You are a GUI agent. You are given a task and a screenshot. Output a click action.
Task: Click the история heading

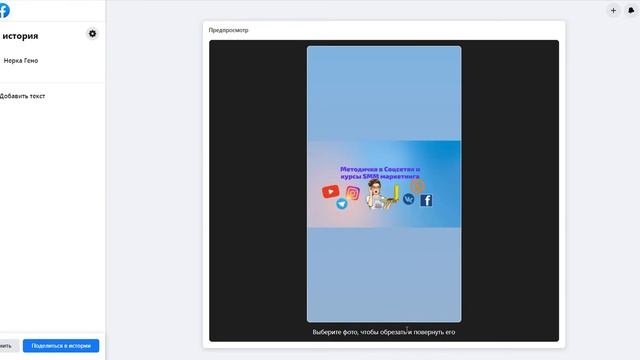[x=20, y=36]
